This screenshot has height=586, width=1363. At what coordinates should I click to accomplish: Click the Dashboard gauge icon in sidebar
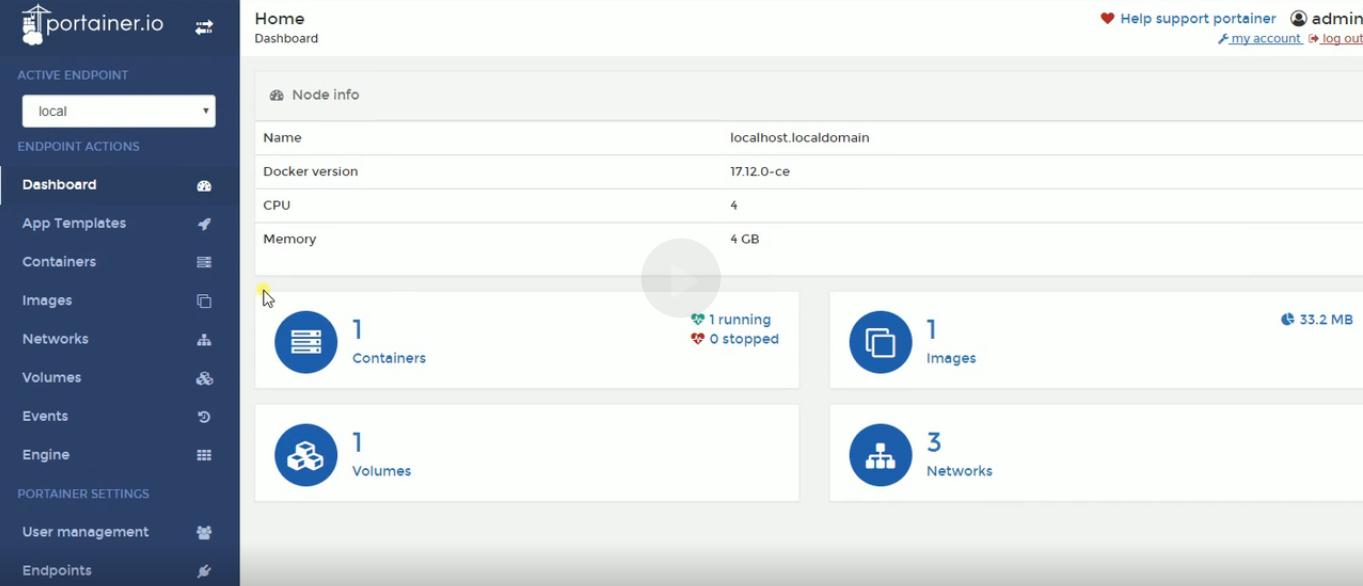(204, 186)
